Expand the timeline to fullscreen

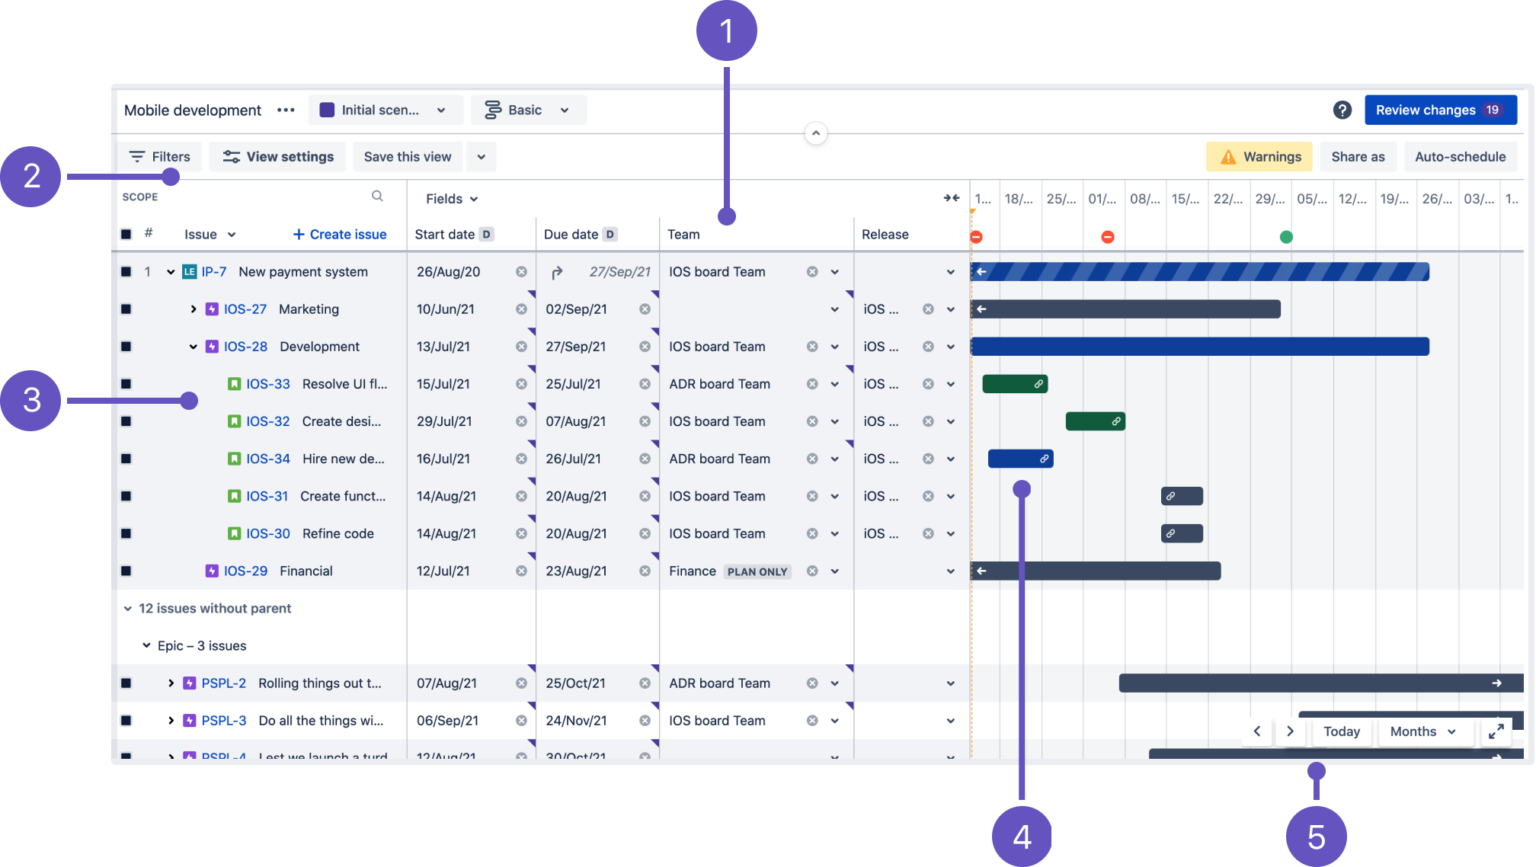click(1497, 731)
